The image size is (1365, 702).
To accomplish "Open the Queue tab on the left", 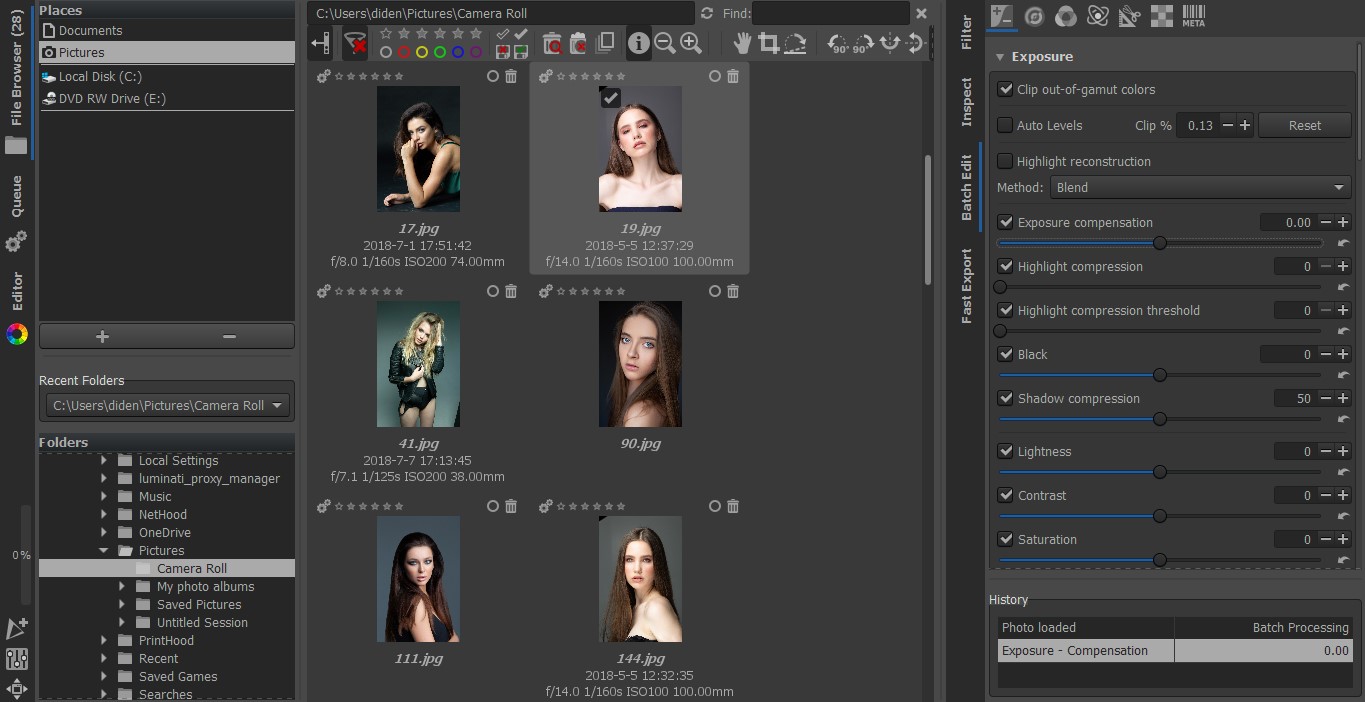I will tap(15, 195).
